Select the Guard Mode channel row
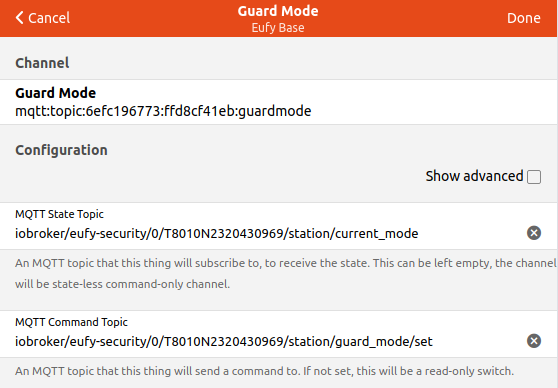 [278, 102]
